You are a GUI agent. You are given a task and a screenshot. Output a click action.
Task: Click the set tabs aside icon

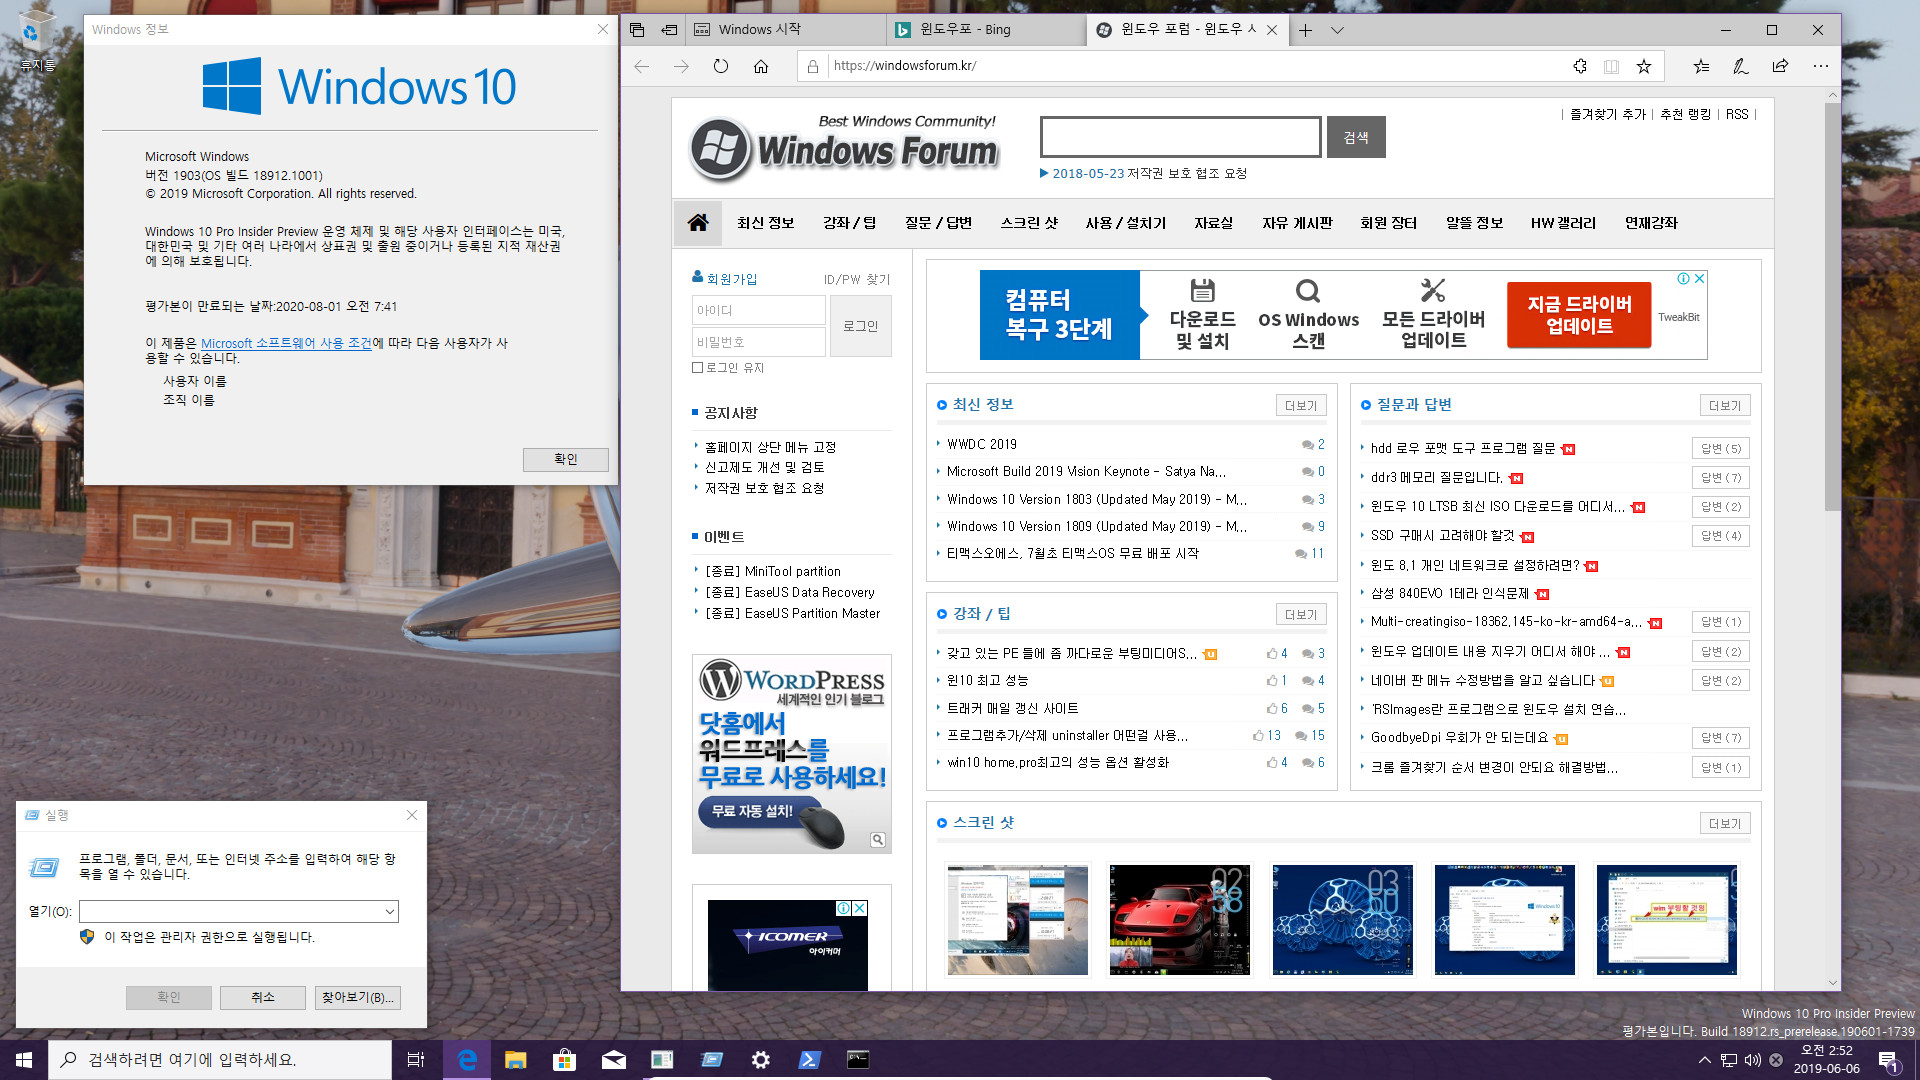pyautogui.click(x=669, y=30)
